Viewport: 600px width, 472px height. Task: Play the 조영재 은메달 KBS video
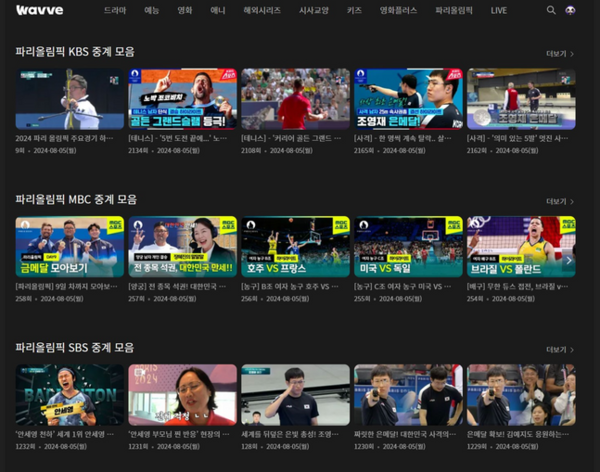click(408, 99)
